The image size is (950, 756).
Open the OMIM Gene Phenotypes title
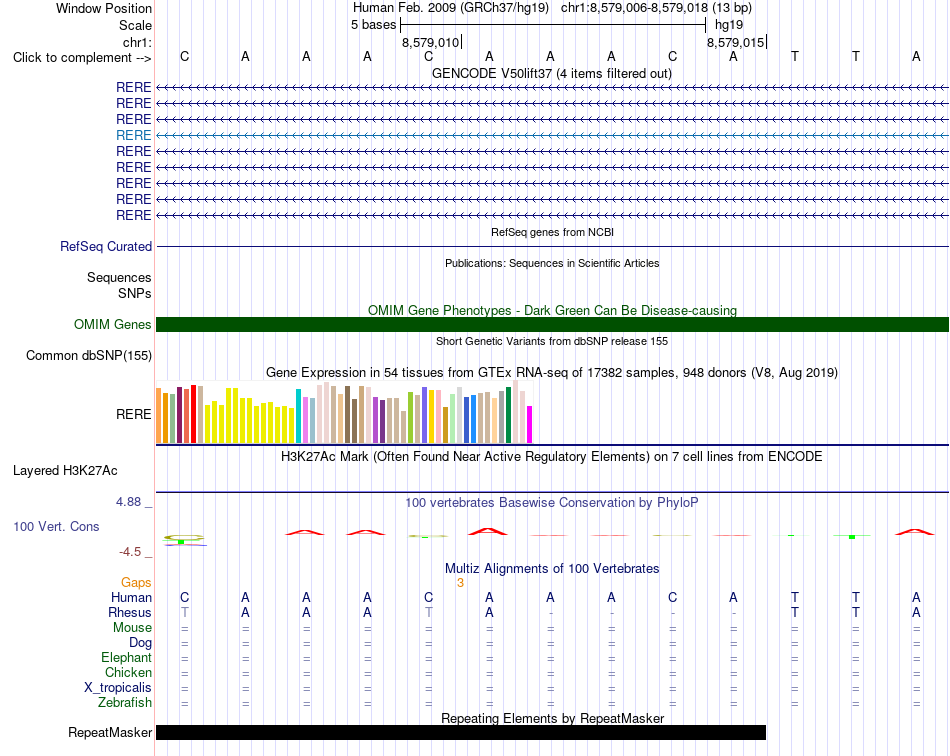tap(552, 310)
